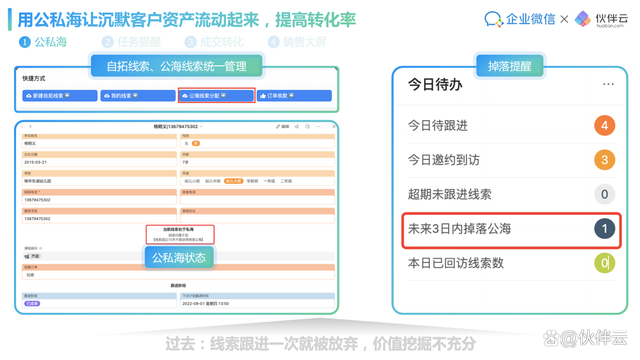
Task: Open the more options dash in record header
Action: (318, 127)
